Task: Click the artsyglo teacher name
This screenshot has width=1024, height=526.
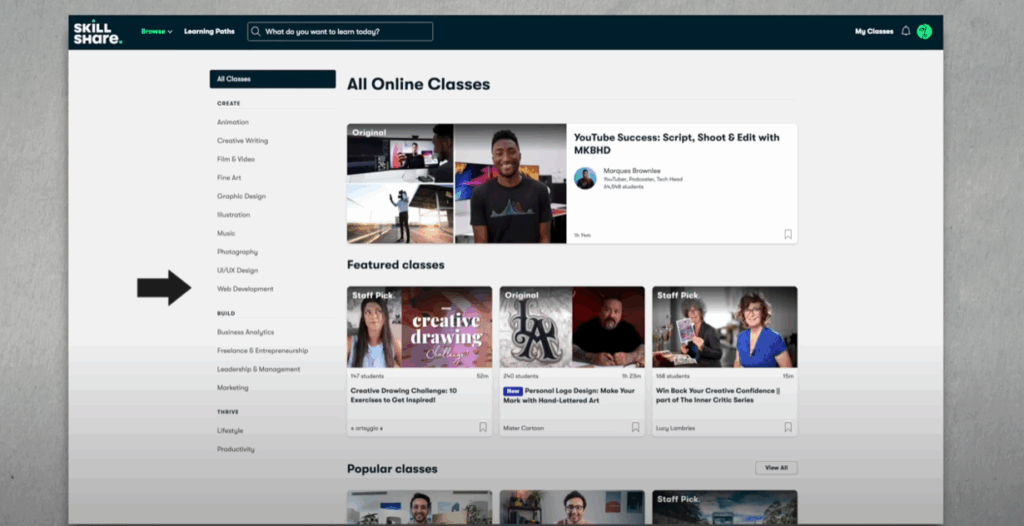Action: point(366,428)
